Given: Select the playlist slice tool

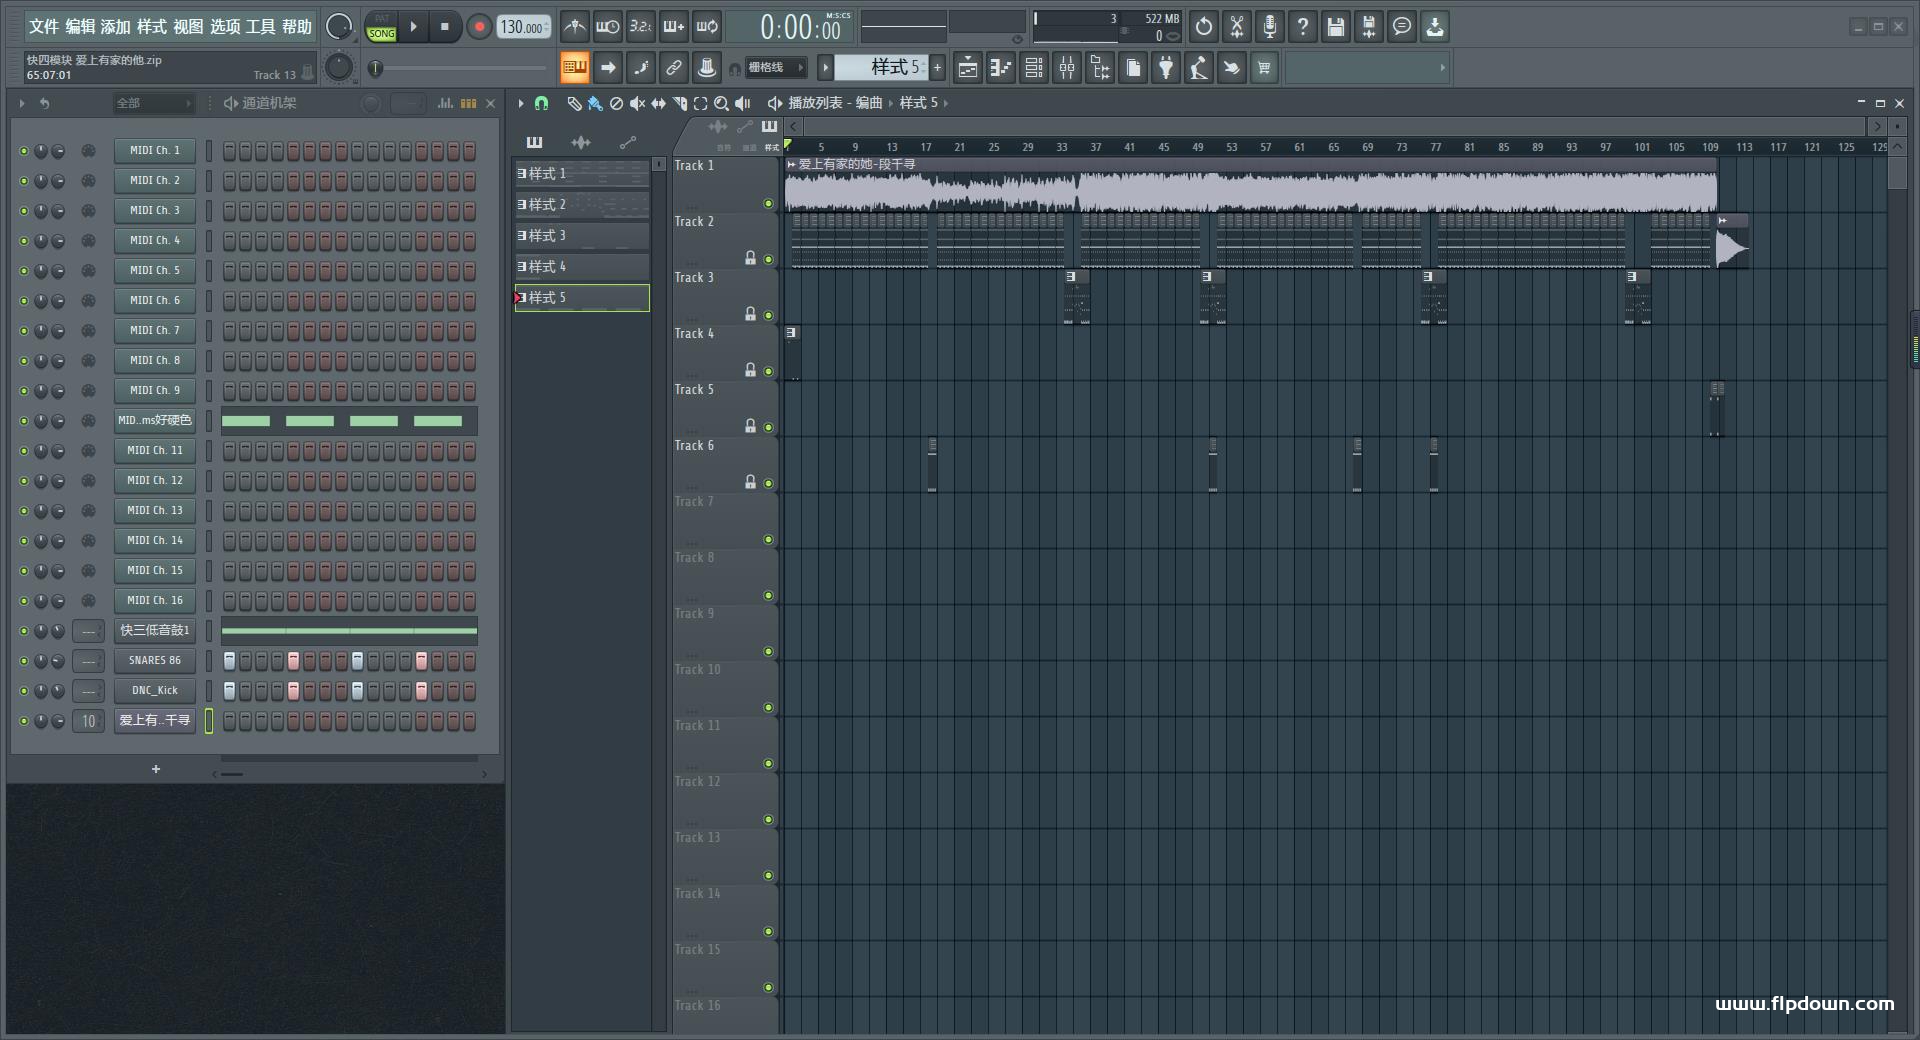Looking at the screenshot, I should click(x=679, y=103).
